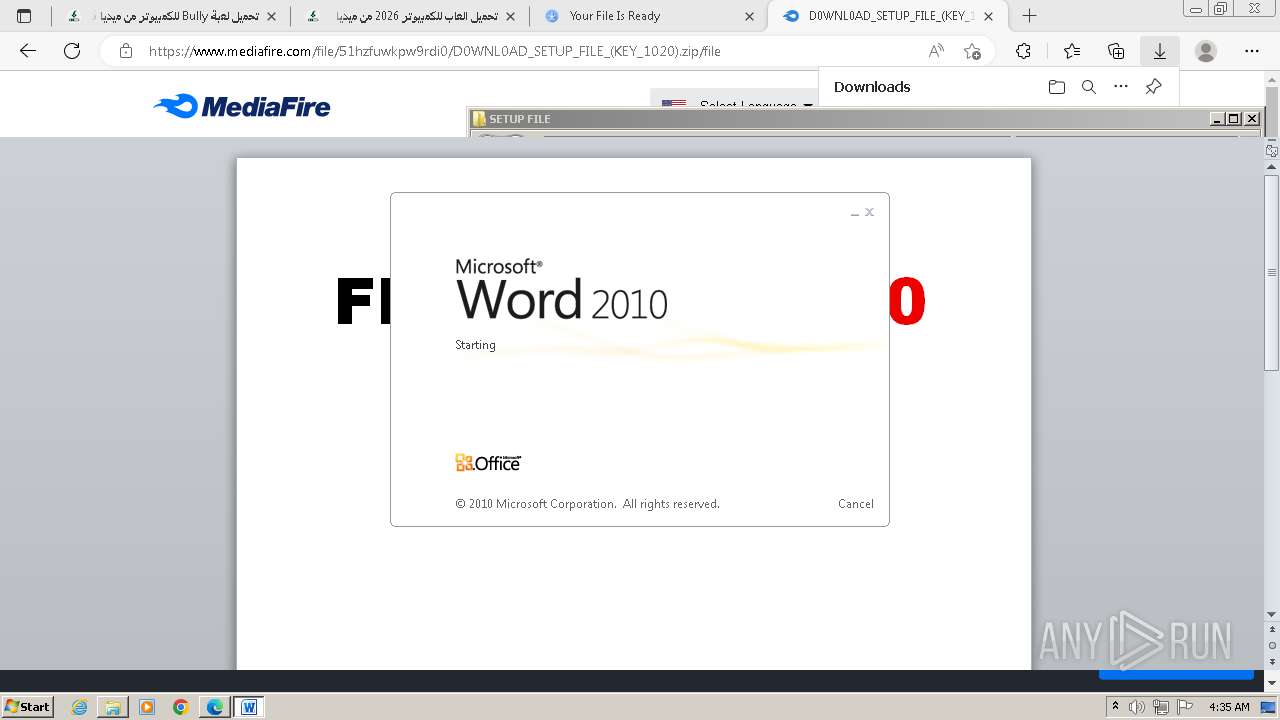This screenshot has width=1280, height=720.
Task: Open a new browser tab
Action: 1029,16
